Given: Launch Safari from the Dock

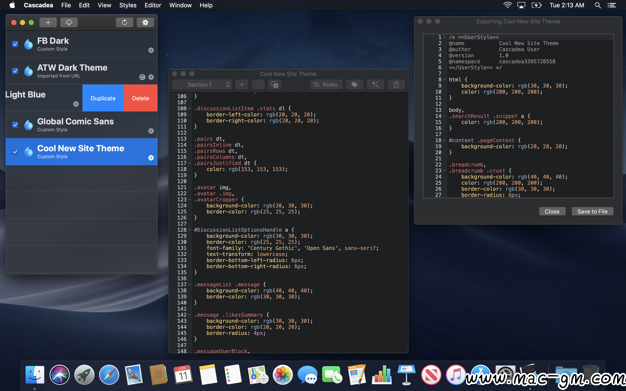Looking at the screenshot, I should 109,375.
